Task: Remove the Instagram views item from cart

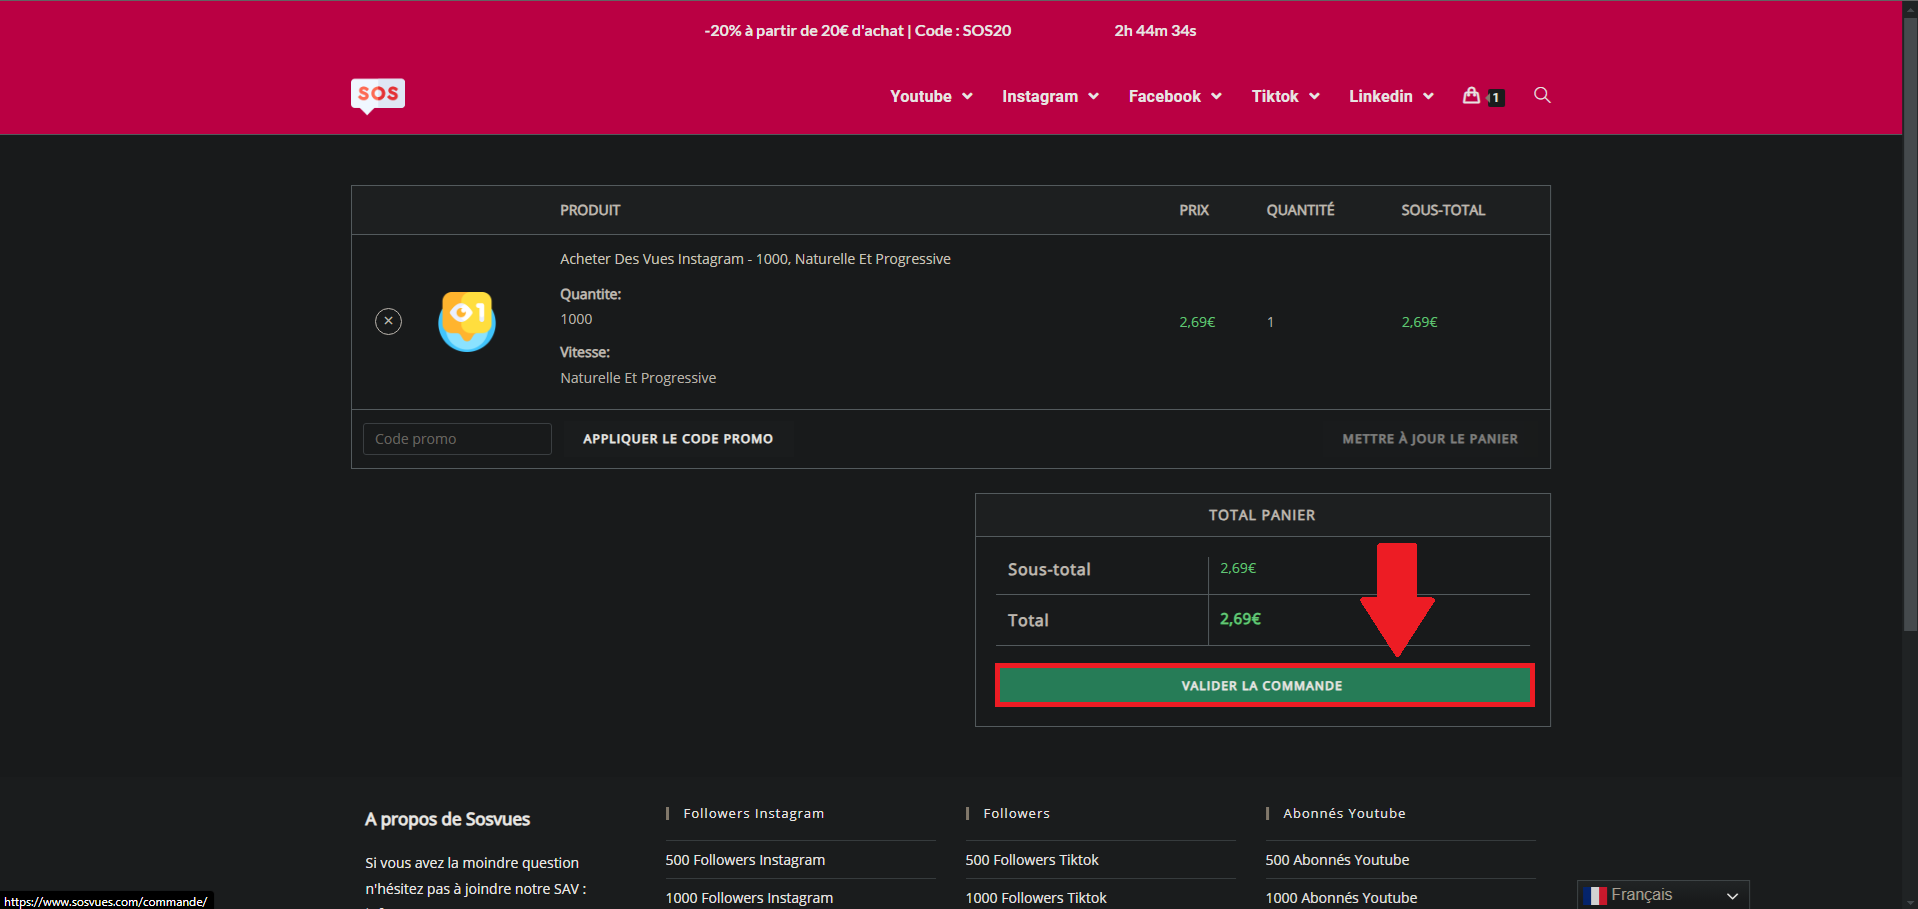Action: [388, 321]
